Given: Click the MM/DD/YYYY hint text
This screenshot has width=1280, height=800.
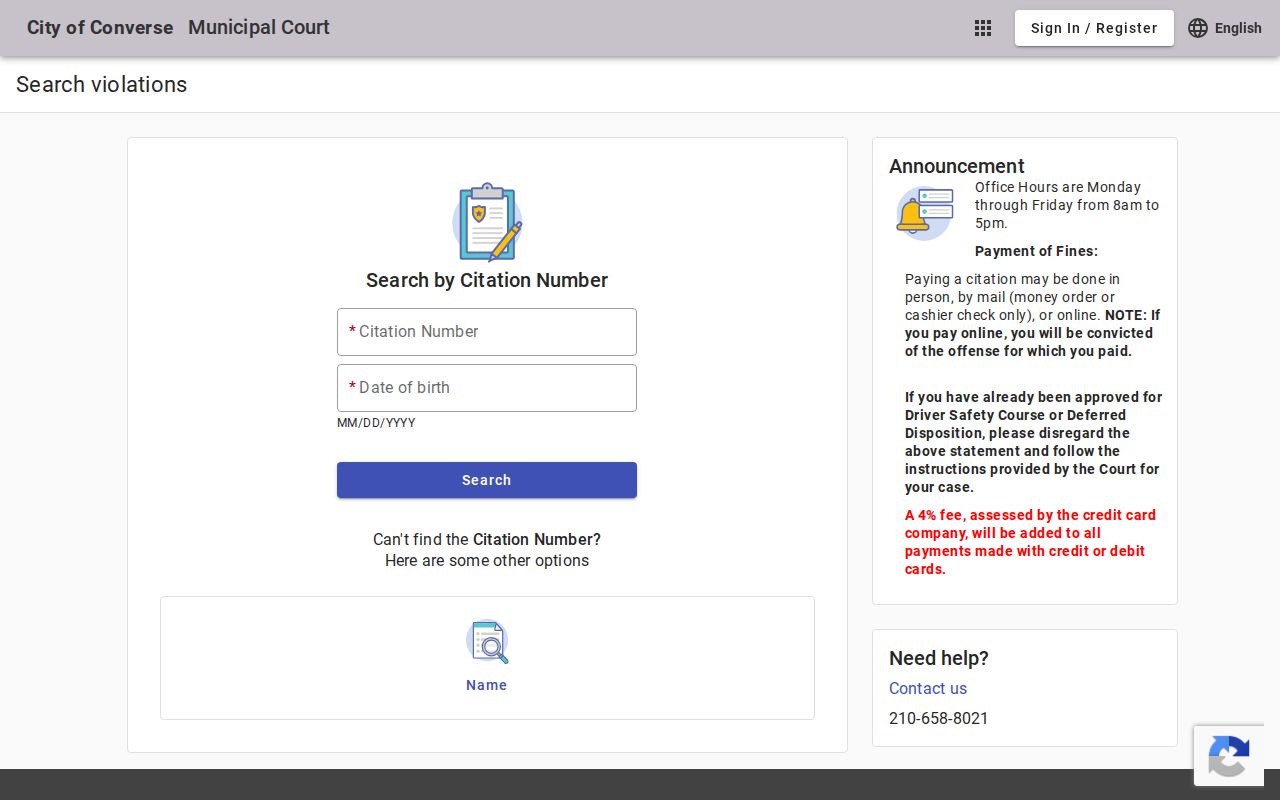Looking at the screenshot, I should click(376, 423).
